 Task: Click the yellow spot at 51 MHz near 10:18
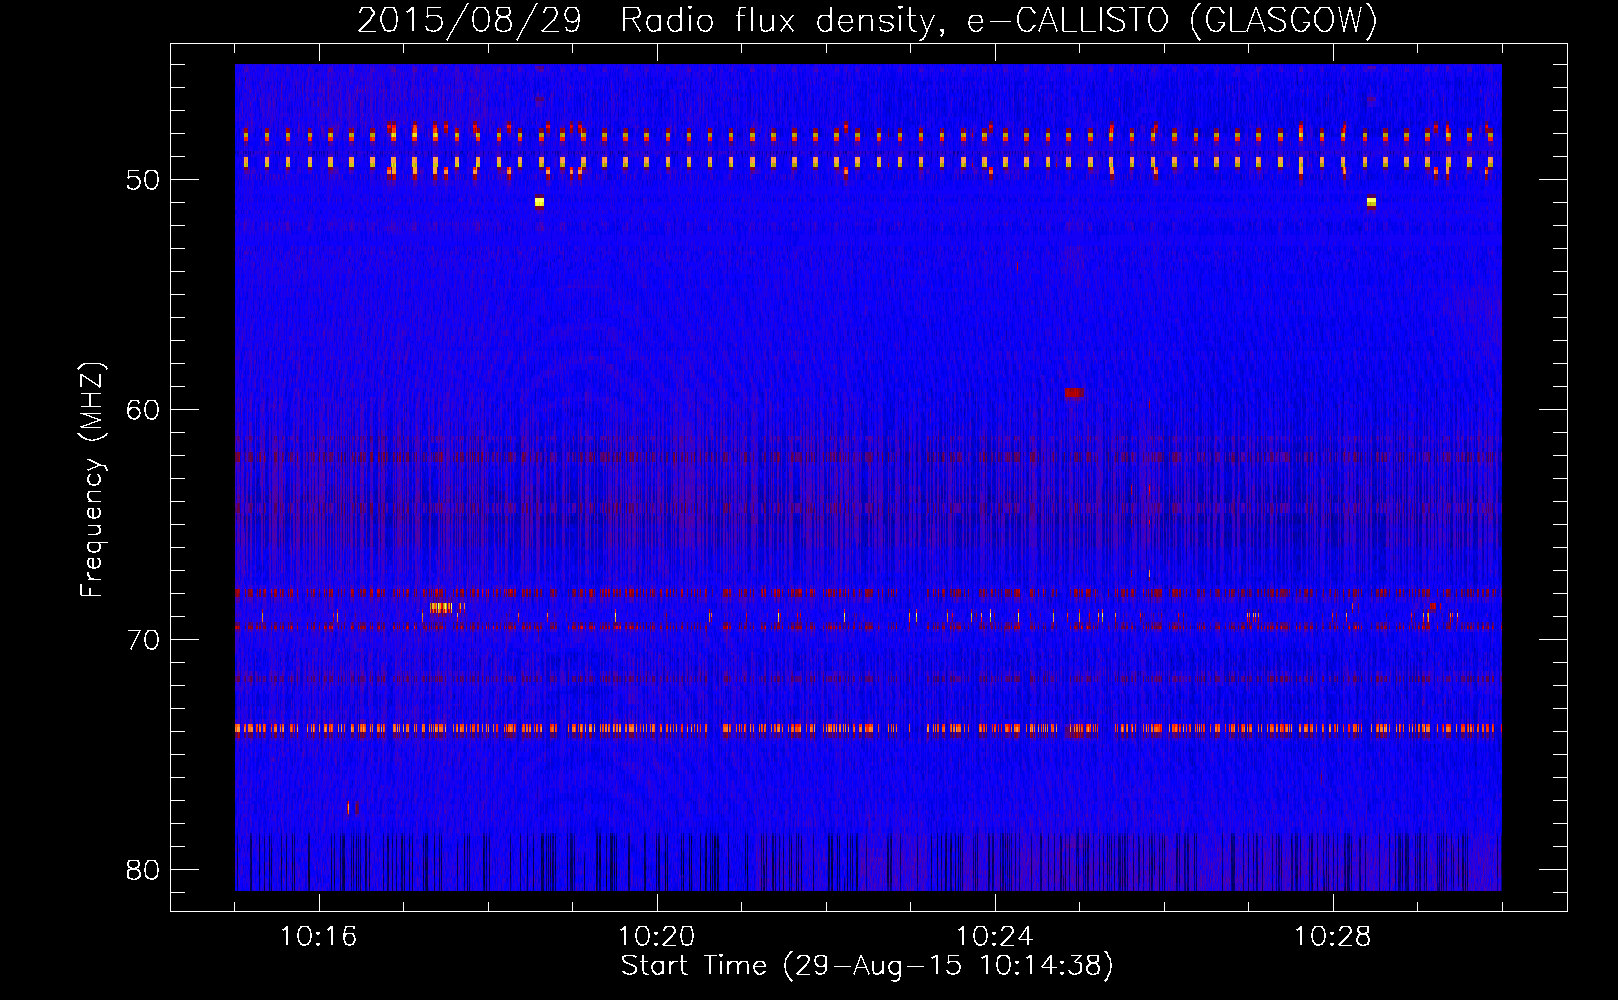(539, 202)
